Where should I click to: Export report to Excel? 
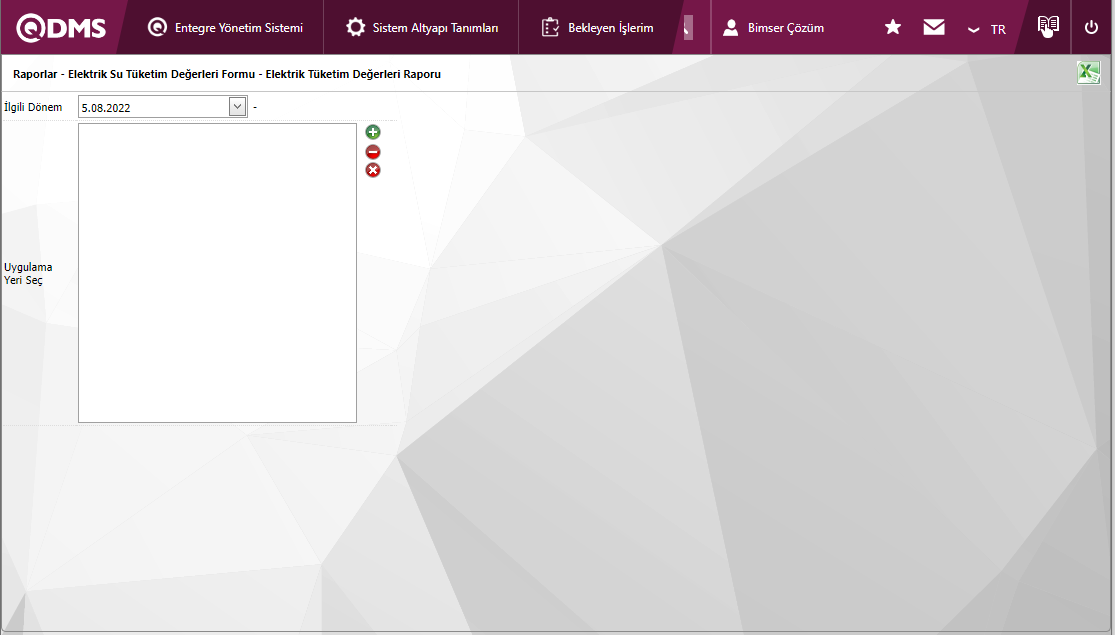(1089, 73)
